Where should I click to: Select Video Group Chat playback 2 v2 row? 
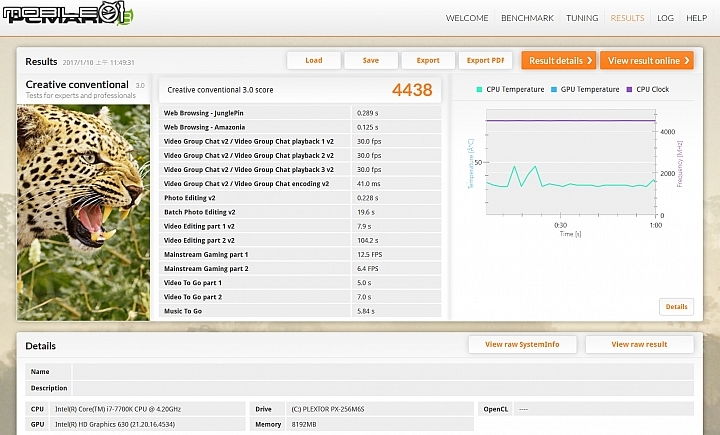[300, 156]
